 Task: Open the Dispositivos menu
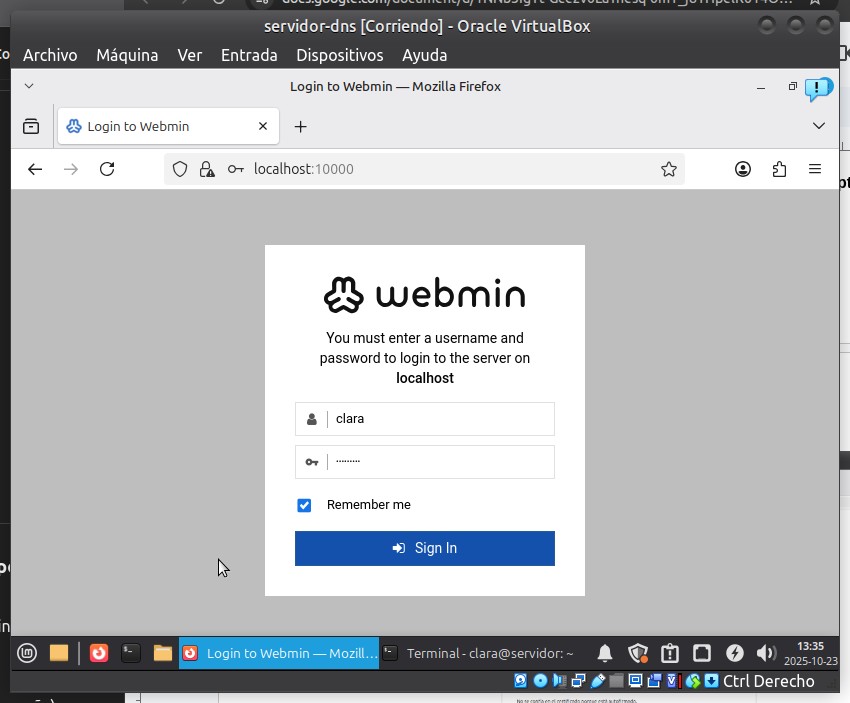pos(339,55)
